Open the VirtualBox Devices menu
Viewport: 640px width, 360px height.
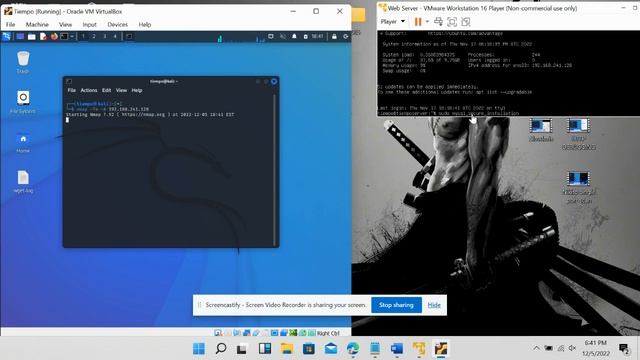coord(118,24)
